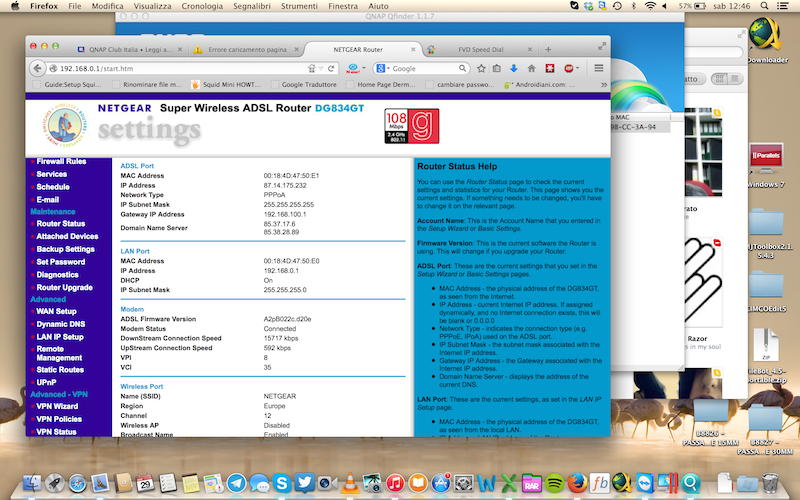Open the Windows 7 Parallels desktop icon
The height and width of the screenshot is (500, 800).
766,164
